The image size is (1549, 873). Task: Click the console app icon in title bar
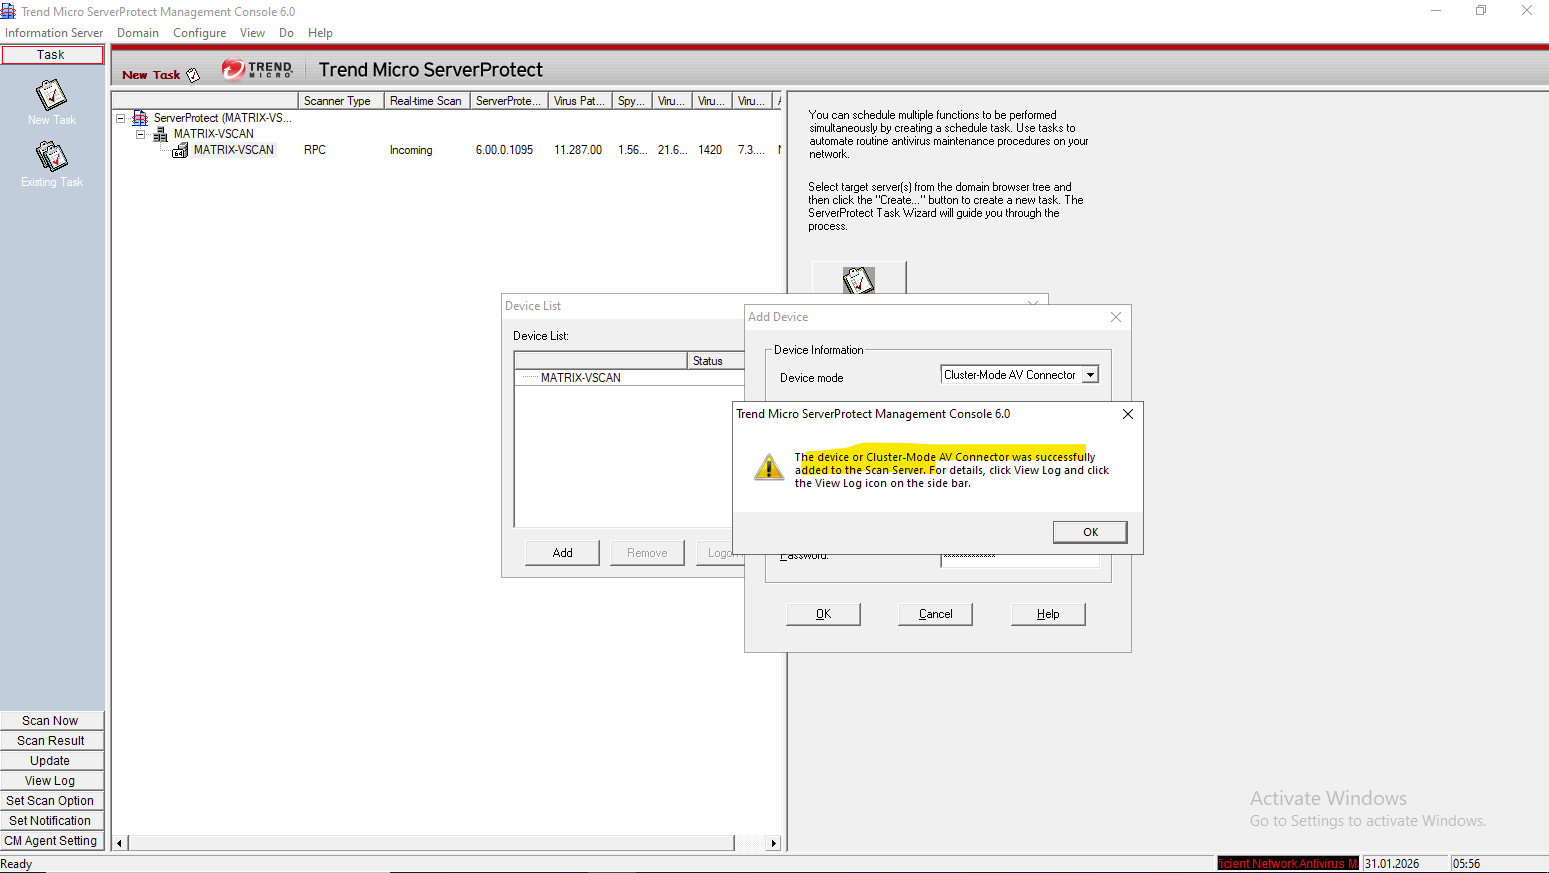tap(8, 11)
